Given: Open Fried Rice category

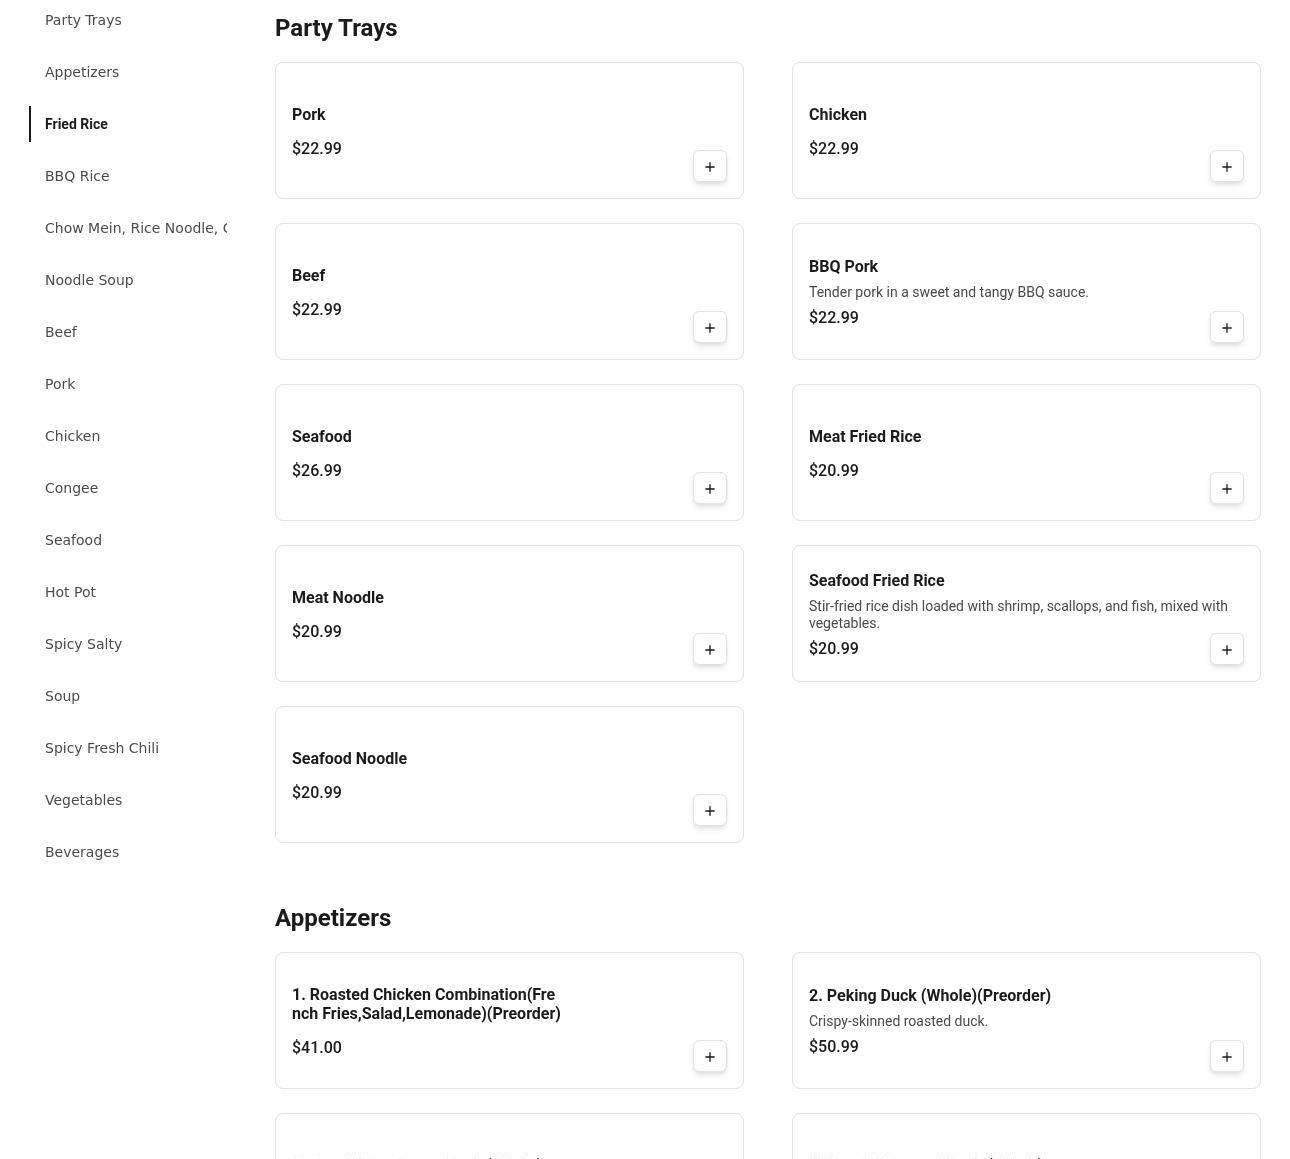Looking at the screenshot, I should 76,124.
